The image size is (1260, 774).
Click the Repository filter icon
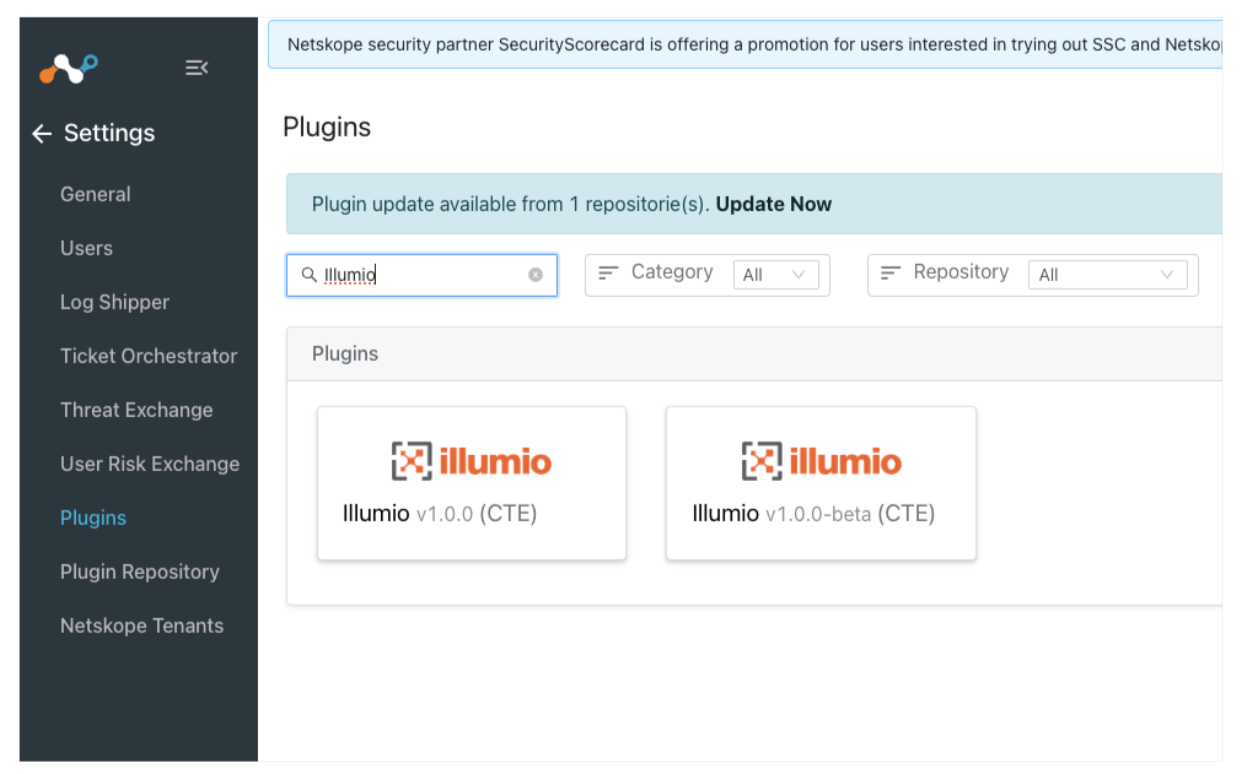pos(890,273)
